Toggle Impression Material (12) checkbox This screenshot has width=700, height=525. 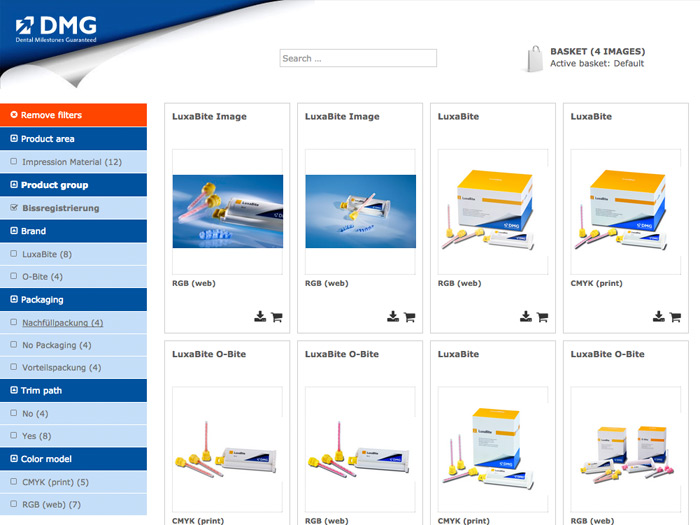click(x=14, y=161)
